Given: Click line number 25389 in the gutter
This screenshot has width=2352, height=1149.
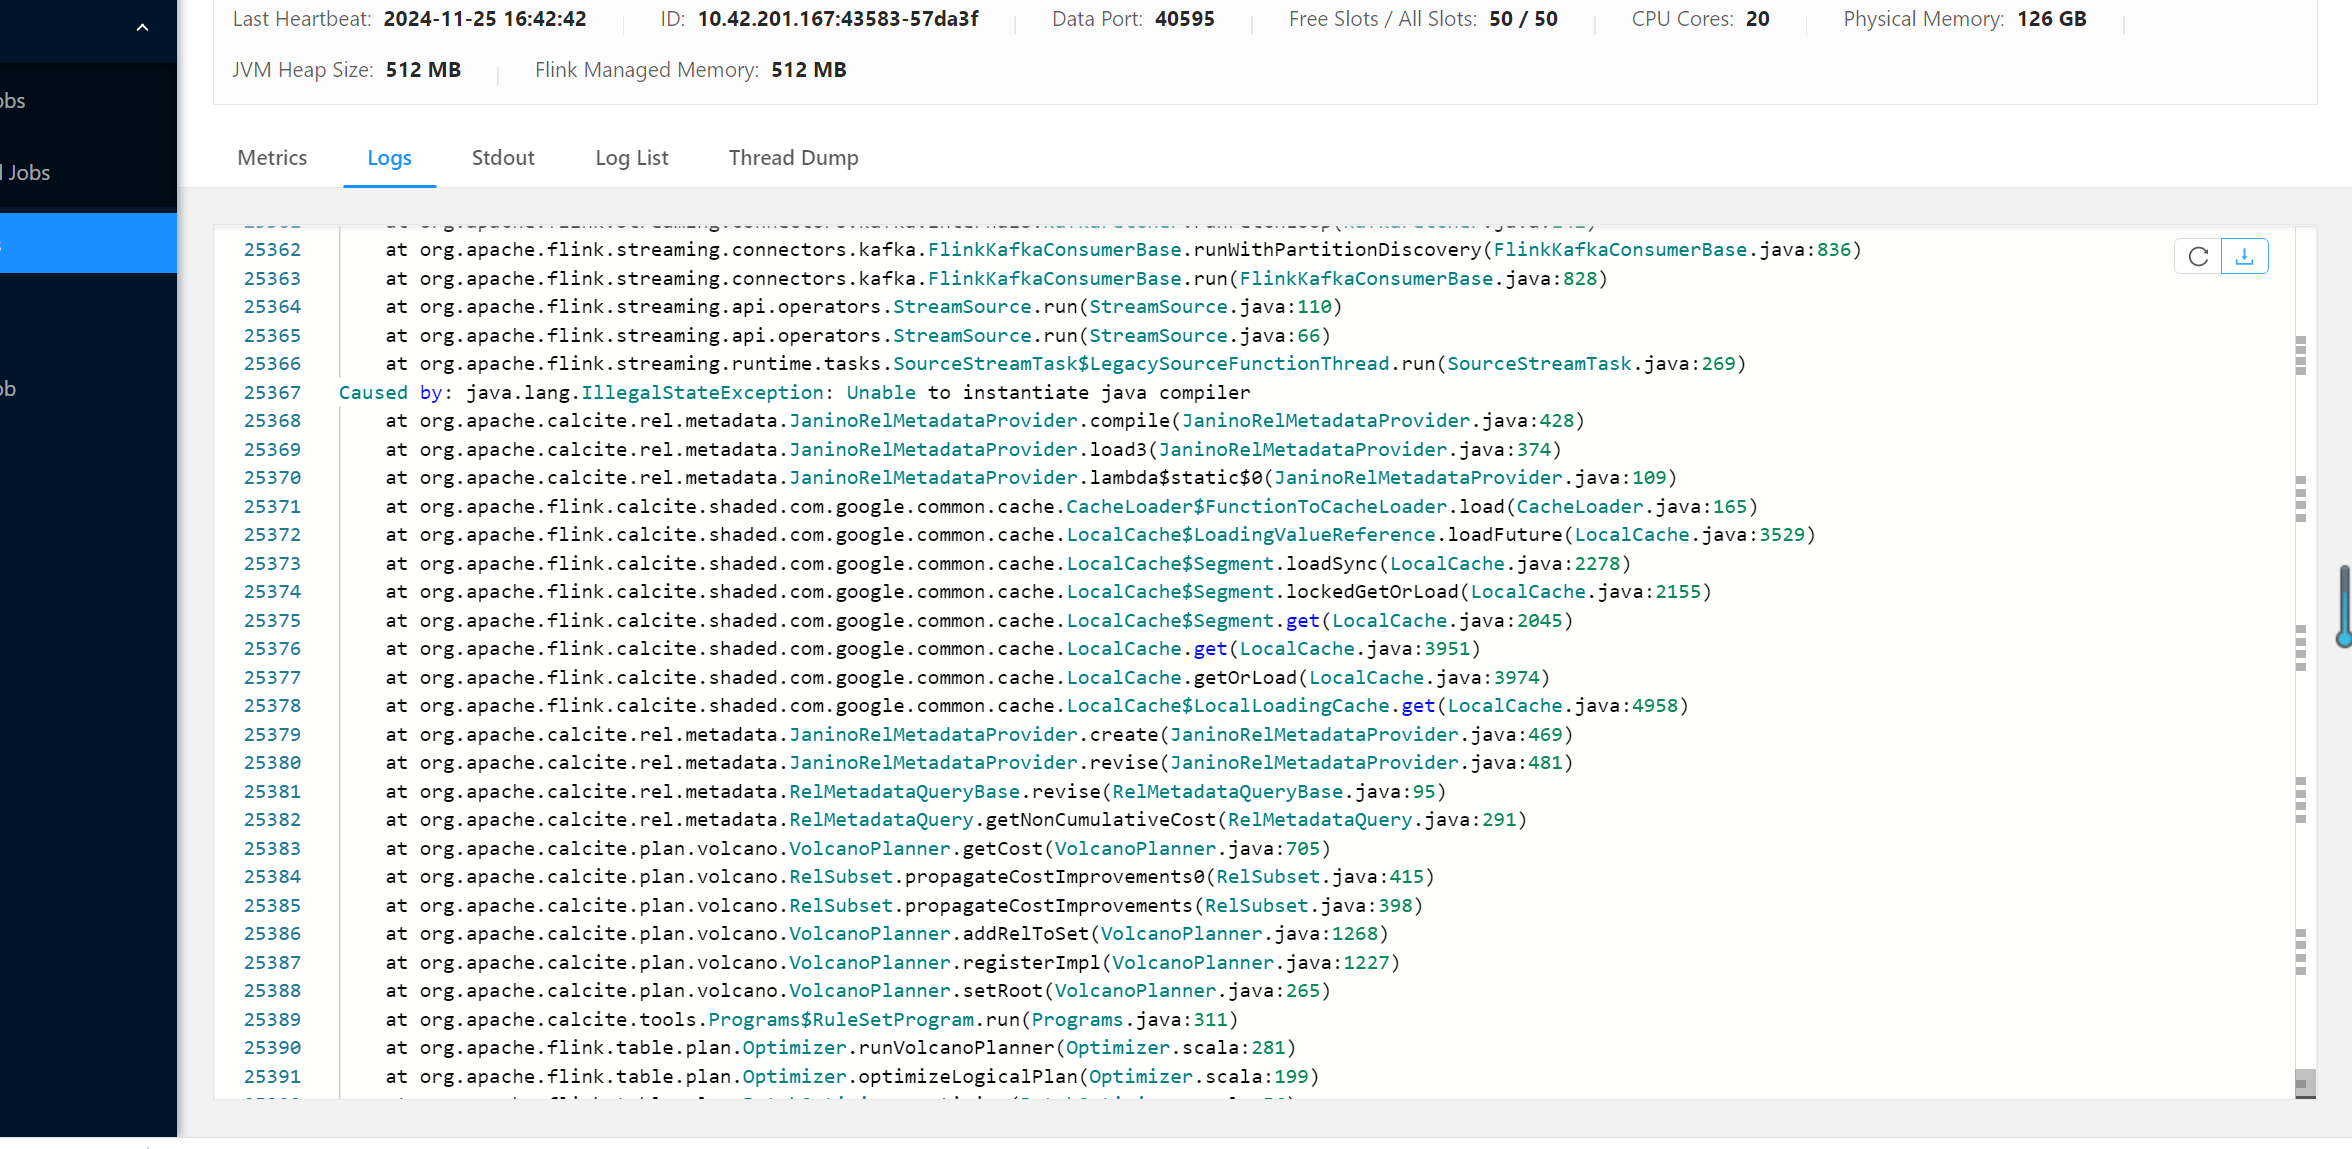Looking at the screenshot, I should 272,1020.
